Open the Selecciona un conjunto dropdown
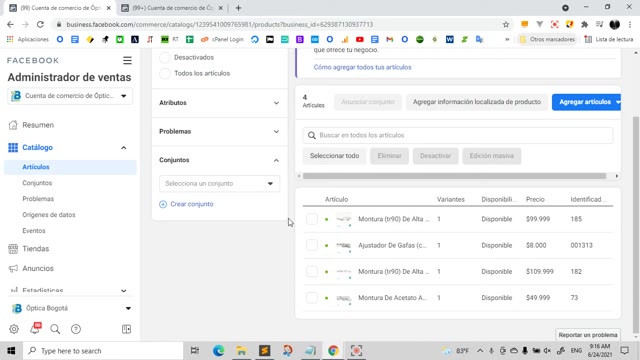The image size is (640, 360). pos(220,184)
